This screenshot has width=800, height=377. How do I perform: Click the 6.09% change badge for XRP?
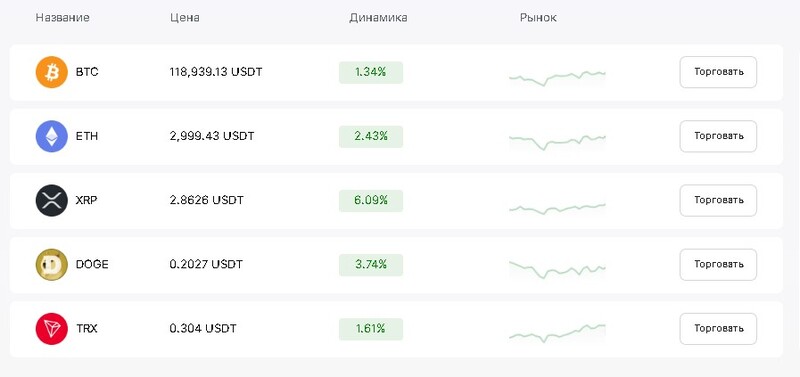pyautogui.click(x=371, y=201)
